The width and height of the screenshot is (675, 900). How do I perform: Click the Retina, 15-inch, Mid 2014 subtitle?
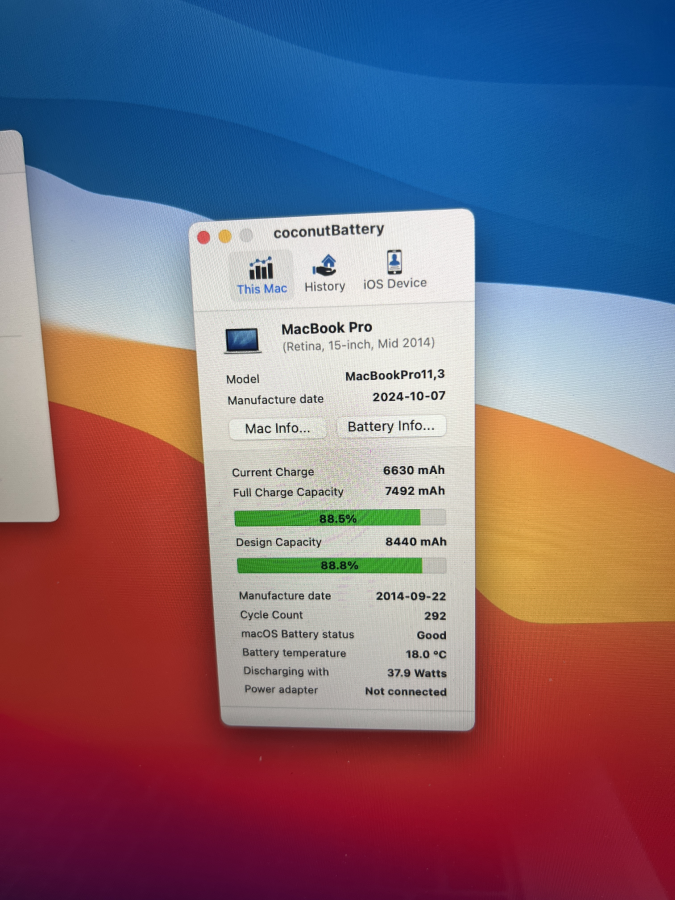pos(358,344)
